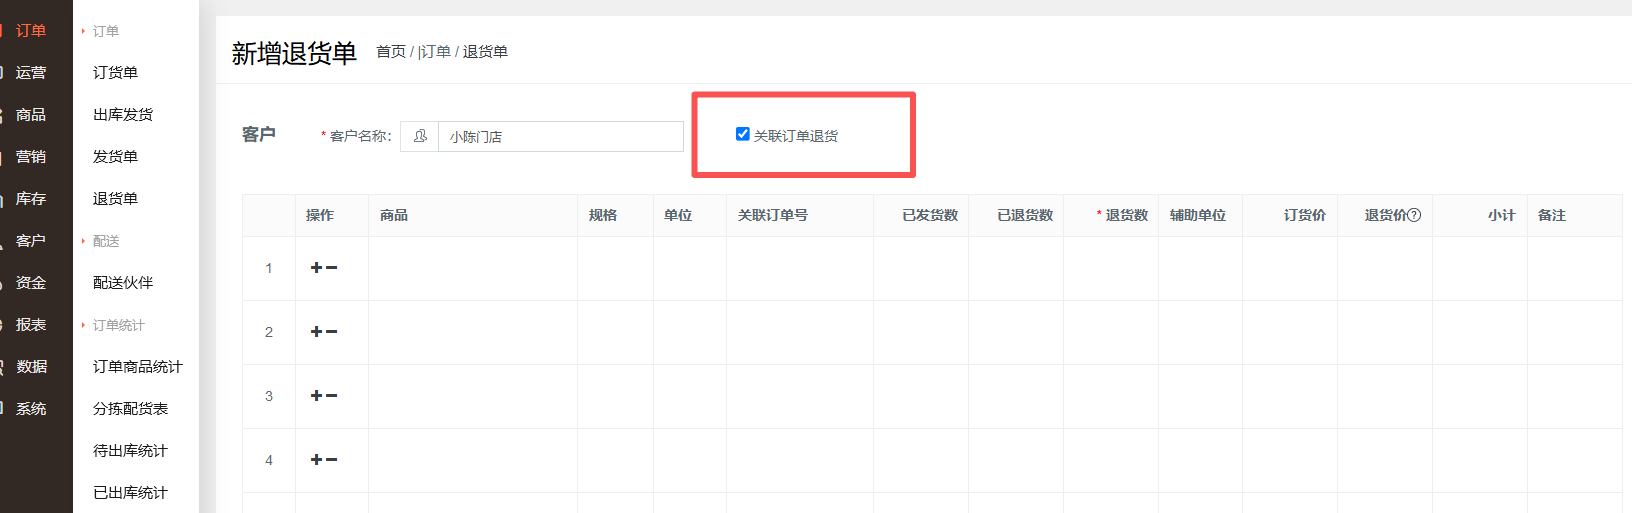Add a row at line 2

coord(316,332)
